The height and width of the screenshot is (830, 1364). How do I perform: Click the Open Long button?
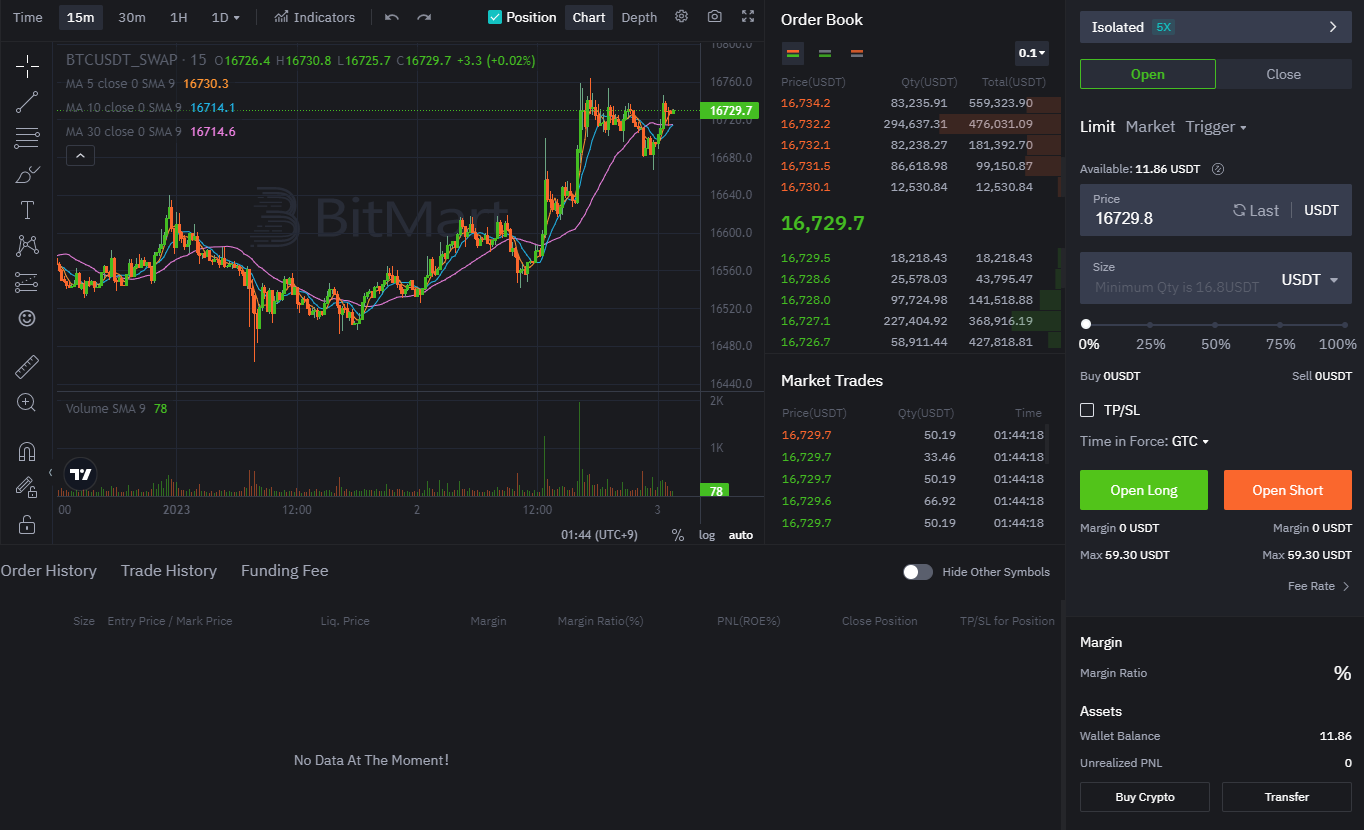coord(1144,490)
